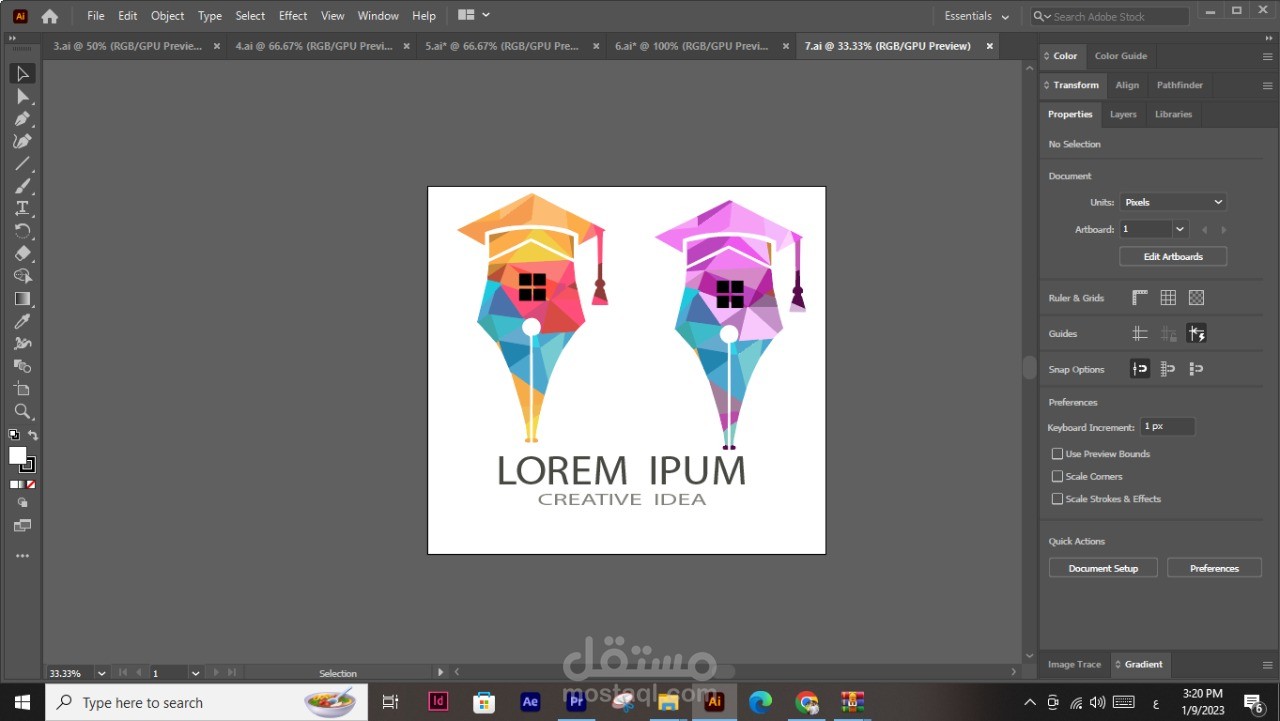Toggle Lock Guides button

[1168, 334]
